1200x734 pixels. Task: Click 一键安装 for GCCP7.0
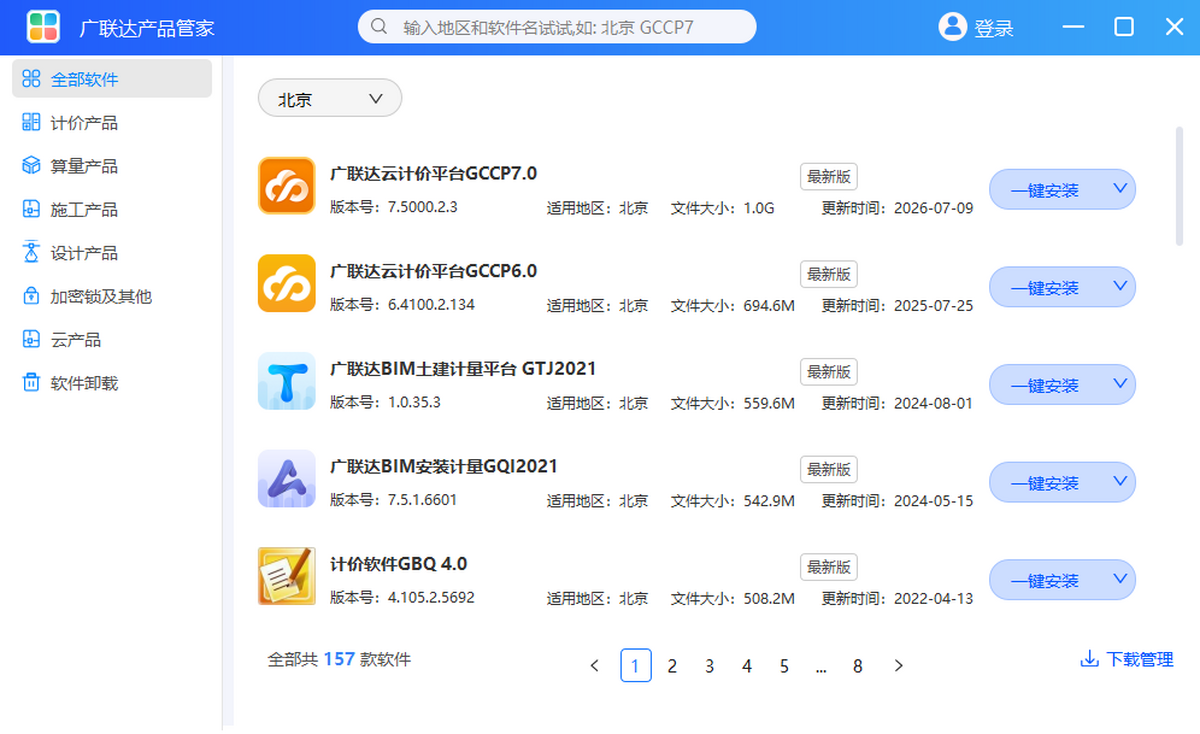click(x=1045, y=190)
